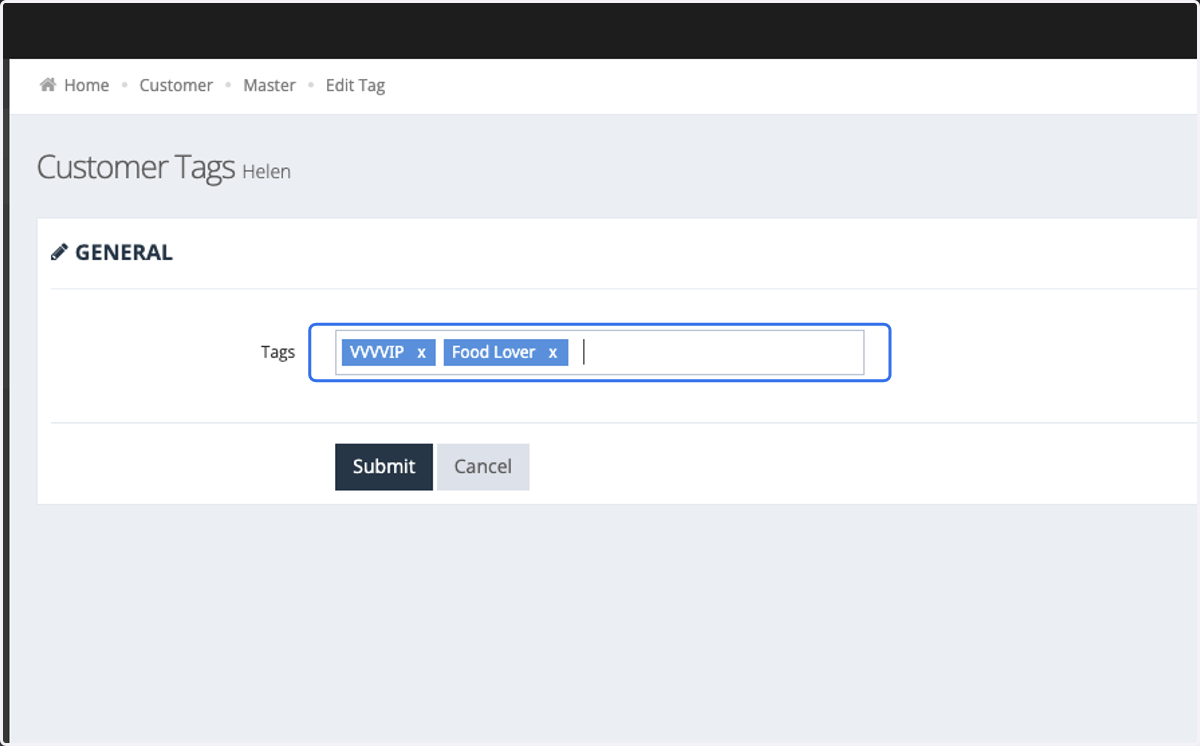Image resolution: width=1200 pixels, height=746 pixels.
Task: Submit the customer tags form
Action: (384, 467)
